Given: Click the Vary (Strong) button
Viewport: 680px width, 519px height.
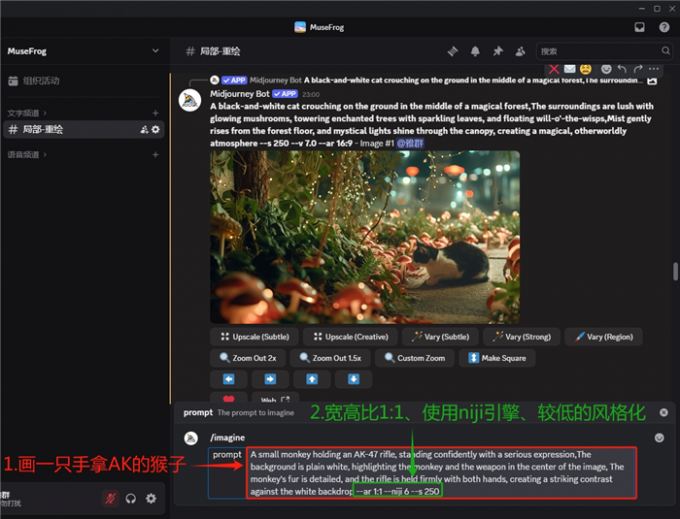Looking at the screenshot, I should click(522, 336).
